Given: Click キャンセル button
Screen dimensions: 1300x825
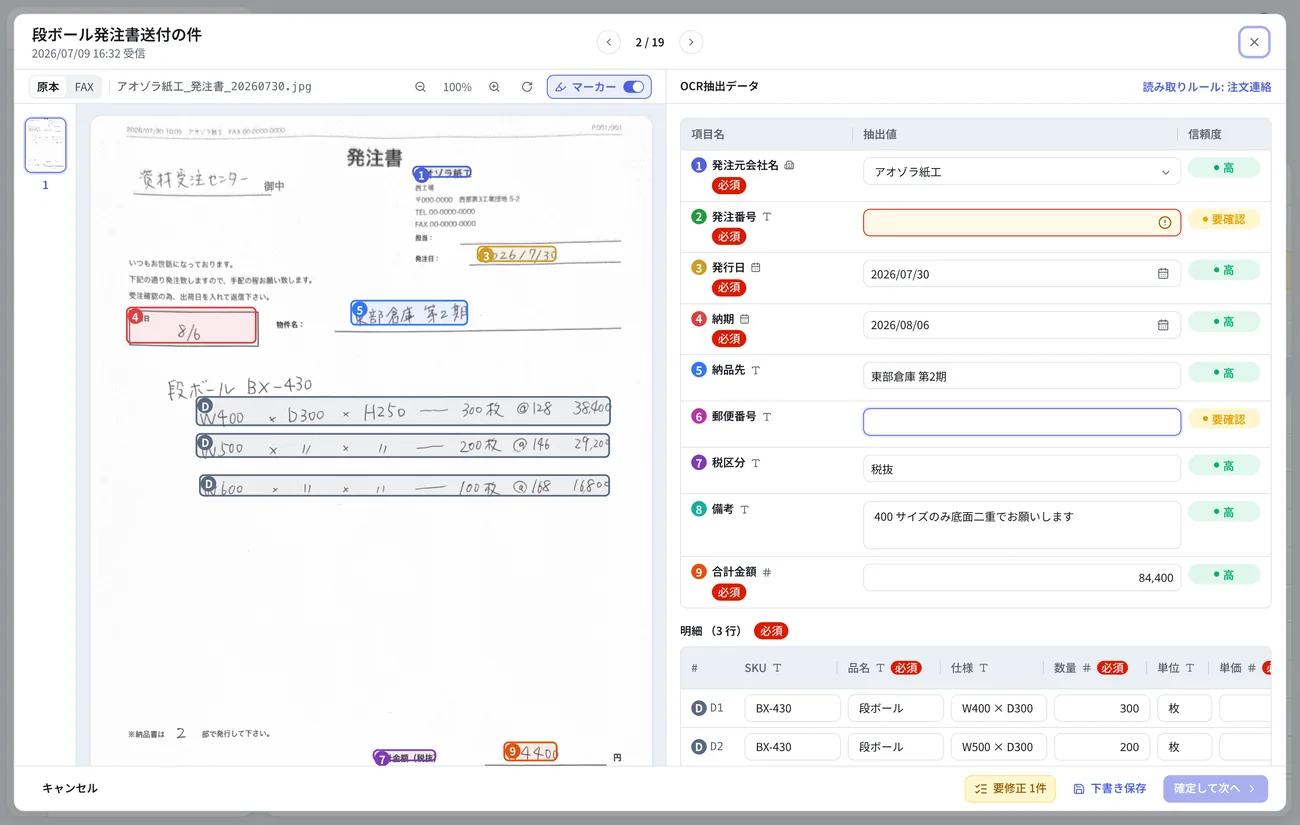Looking at the screenshot, I should 70,788.
